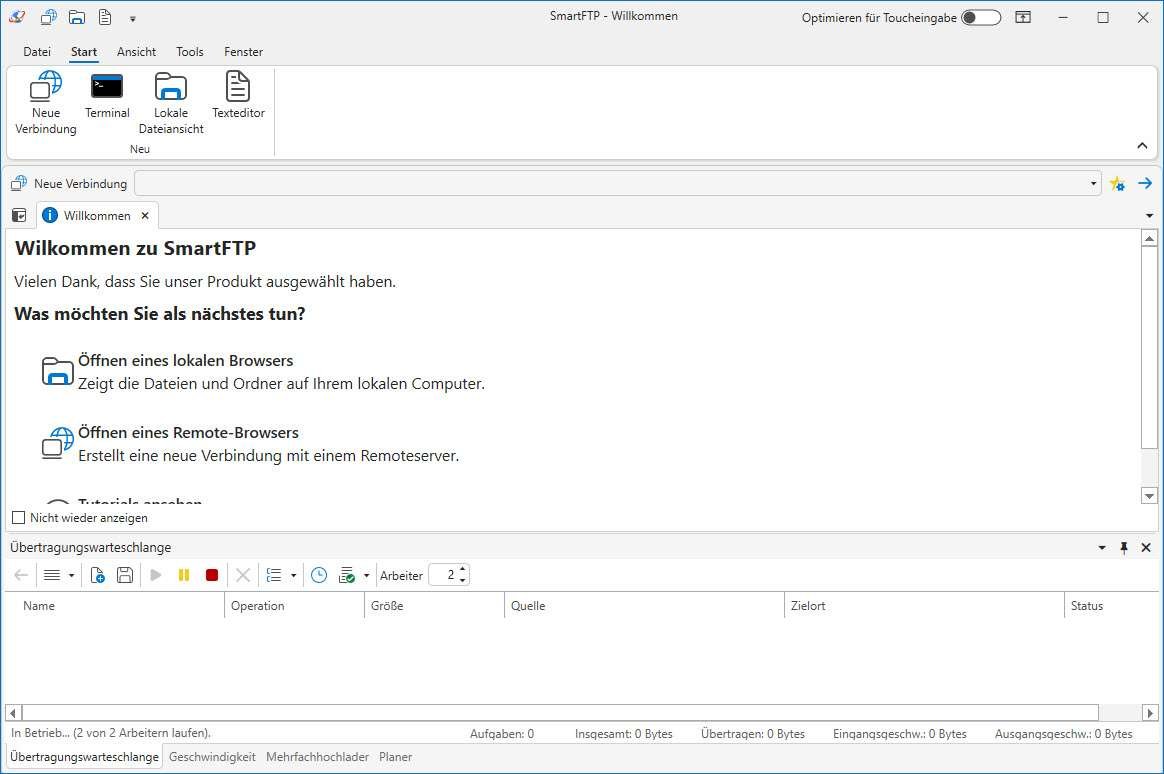Pin the Übertragungswarteschlange panel

1124,547
